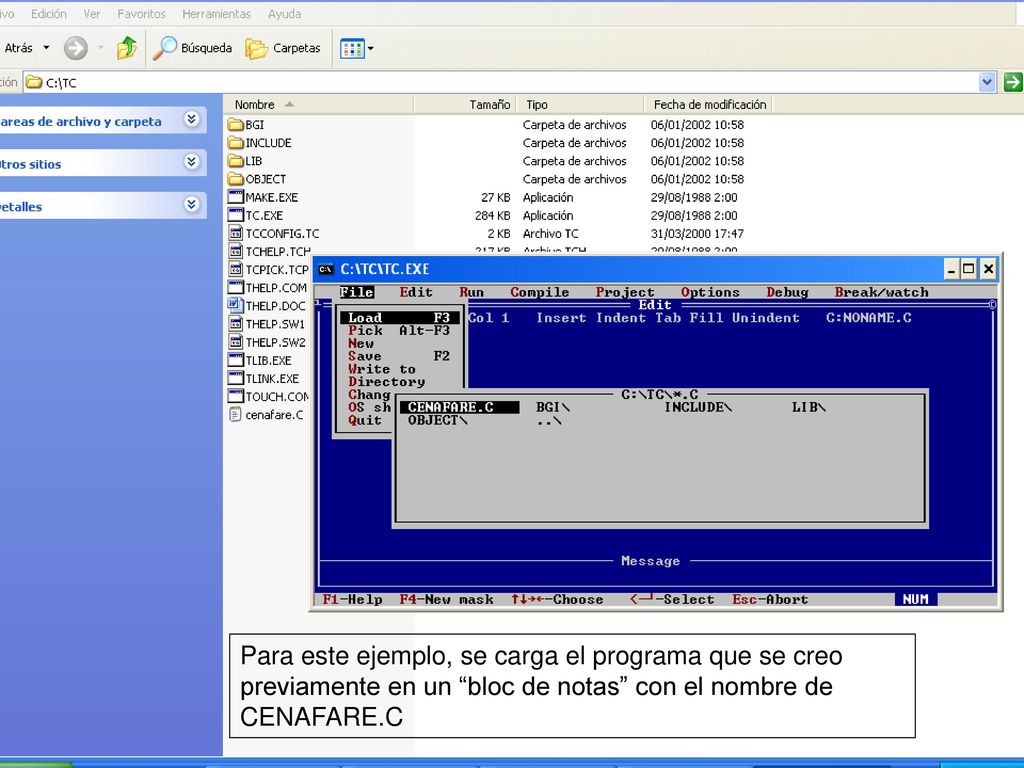Viewport: 1024px width, 768px height.
Task: Select the THELP.DOC document icon
Action: coord(236,306)
